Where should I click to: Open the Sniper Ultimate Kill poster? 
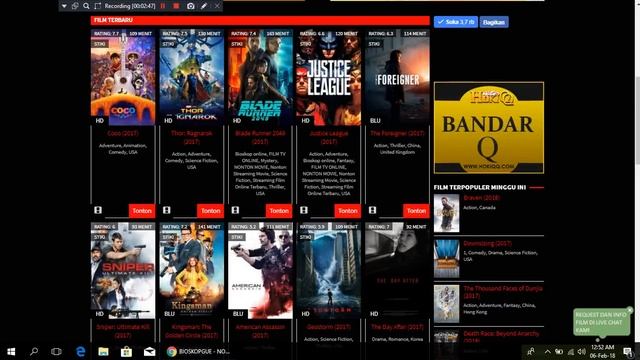coord(123,271)
